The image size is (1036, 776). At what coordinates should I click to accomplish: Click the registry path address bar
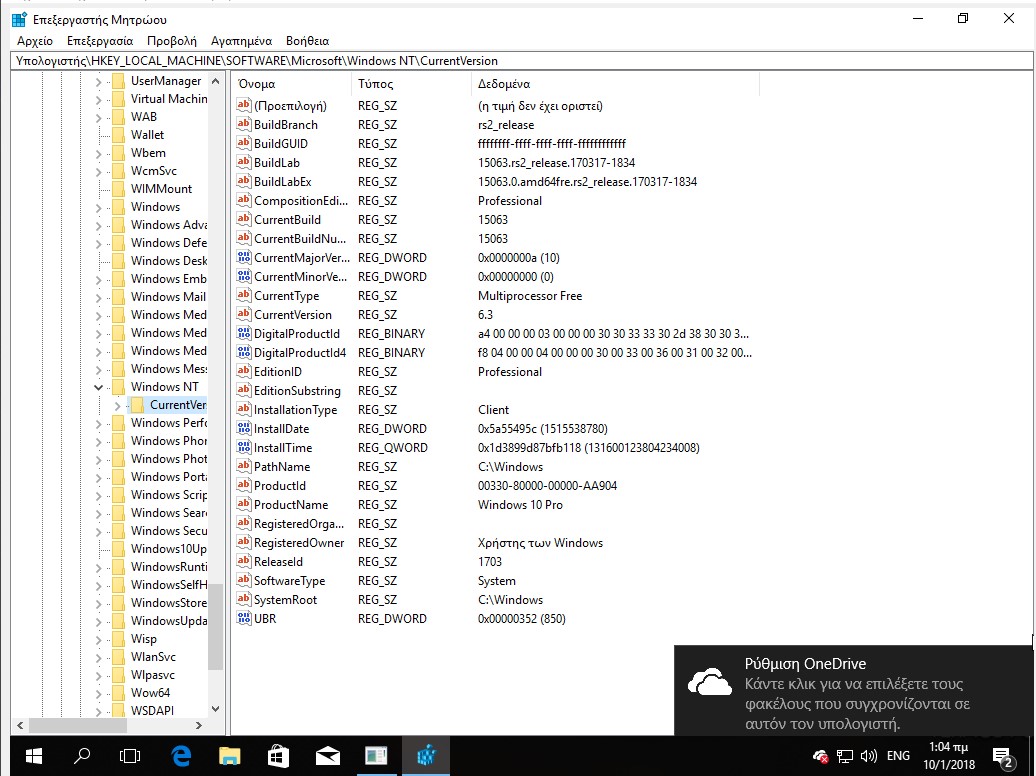(522, 61)
